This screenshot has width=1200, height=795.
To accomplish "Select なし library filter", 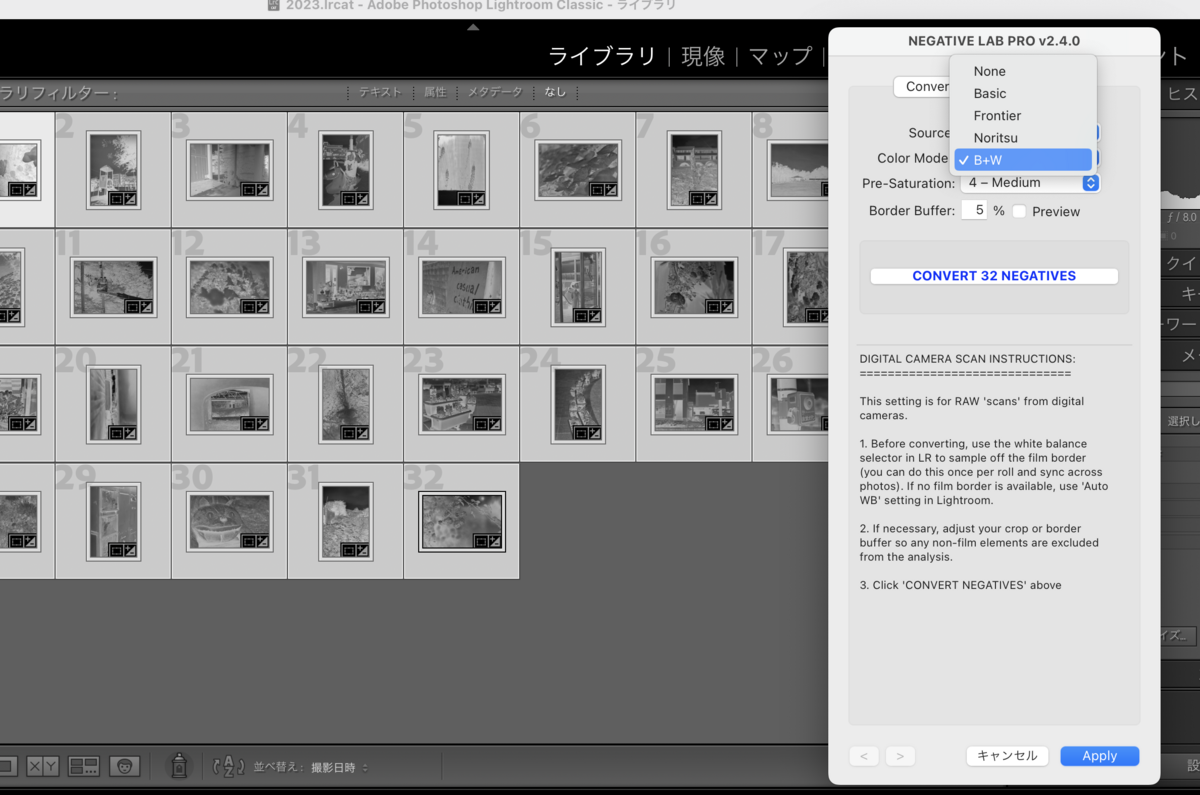I will coord(555,92).
